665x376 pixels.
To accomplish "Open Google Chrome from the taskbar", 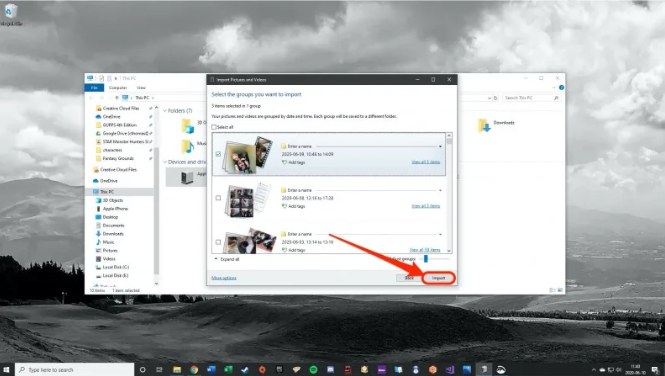I will (x=194, y=370).
